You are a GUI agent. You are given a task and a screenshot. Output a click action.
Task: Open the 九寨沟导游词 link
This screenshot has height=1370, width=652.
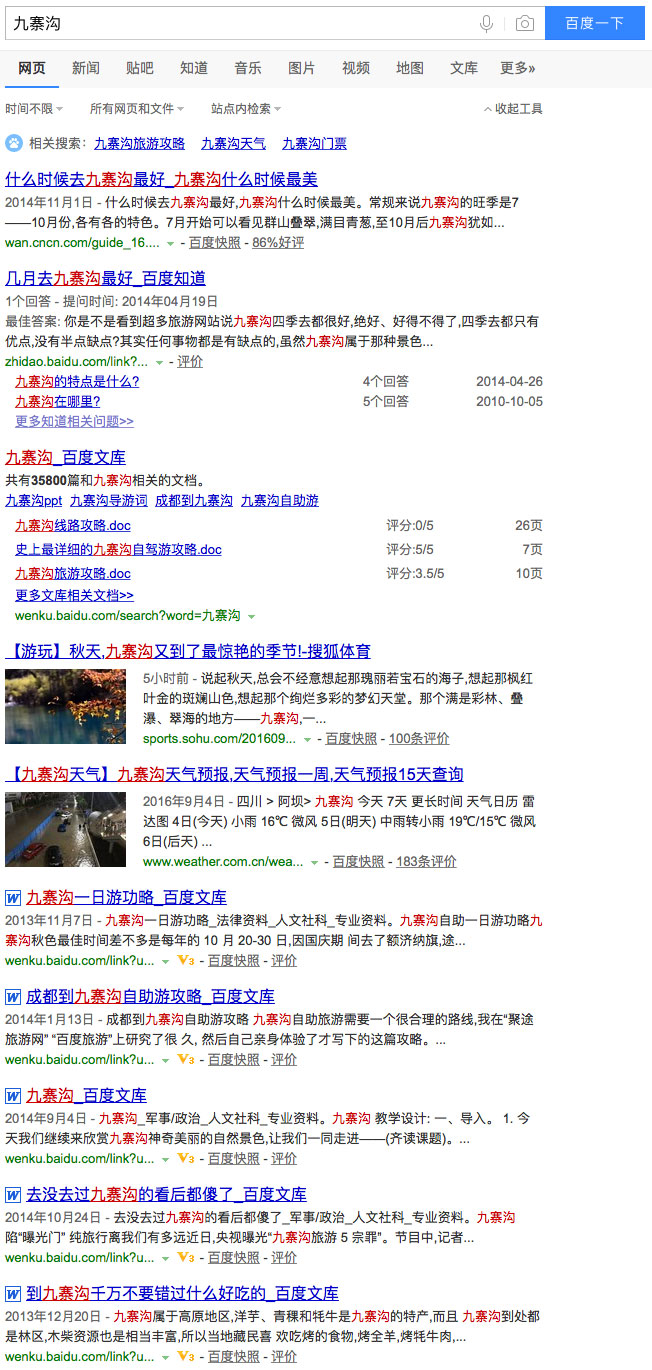pyautogui.click(x=108, y=500)
